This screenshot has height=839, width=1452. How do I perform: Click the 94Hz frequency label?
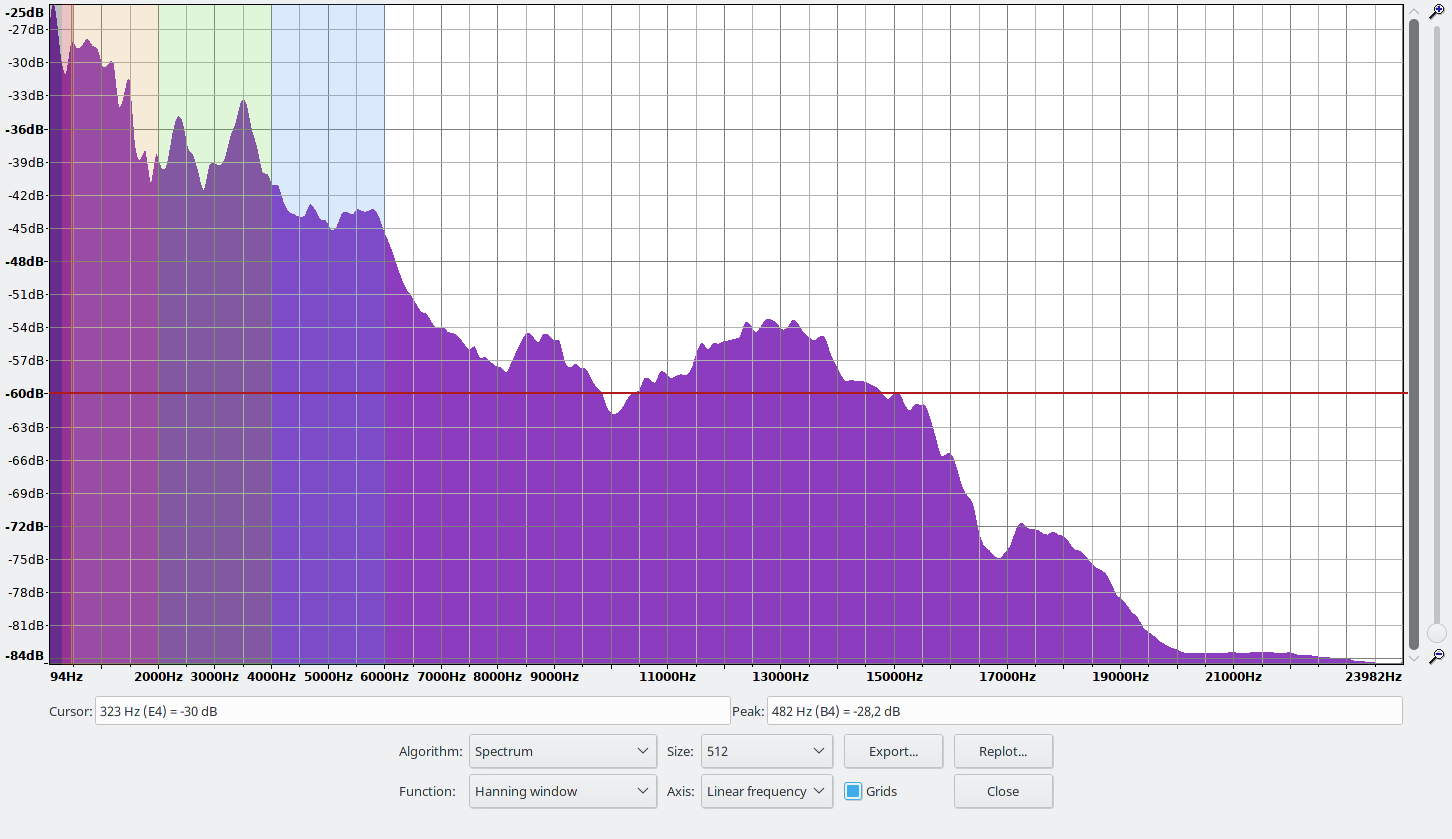66,677
